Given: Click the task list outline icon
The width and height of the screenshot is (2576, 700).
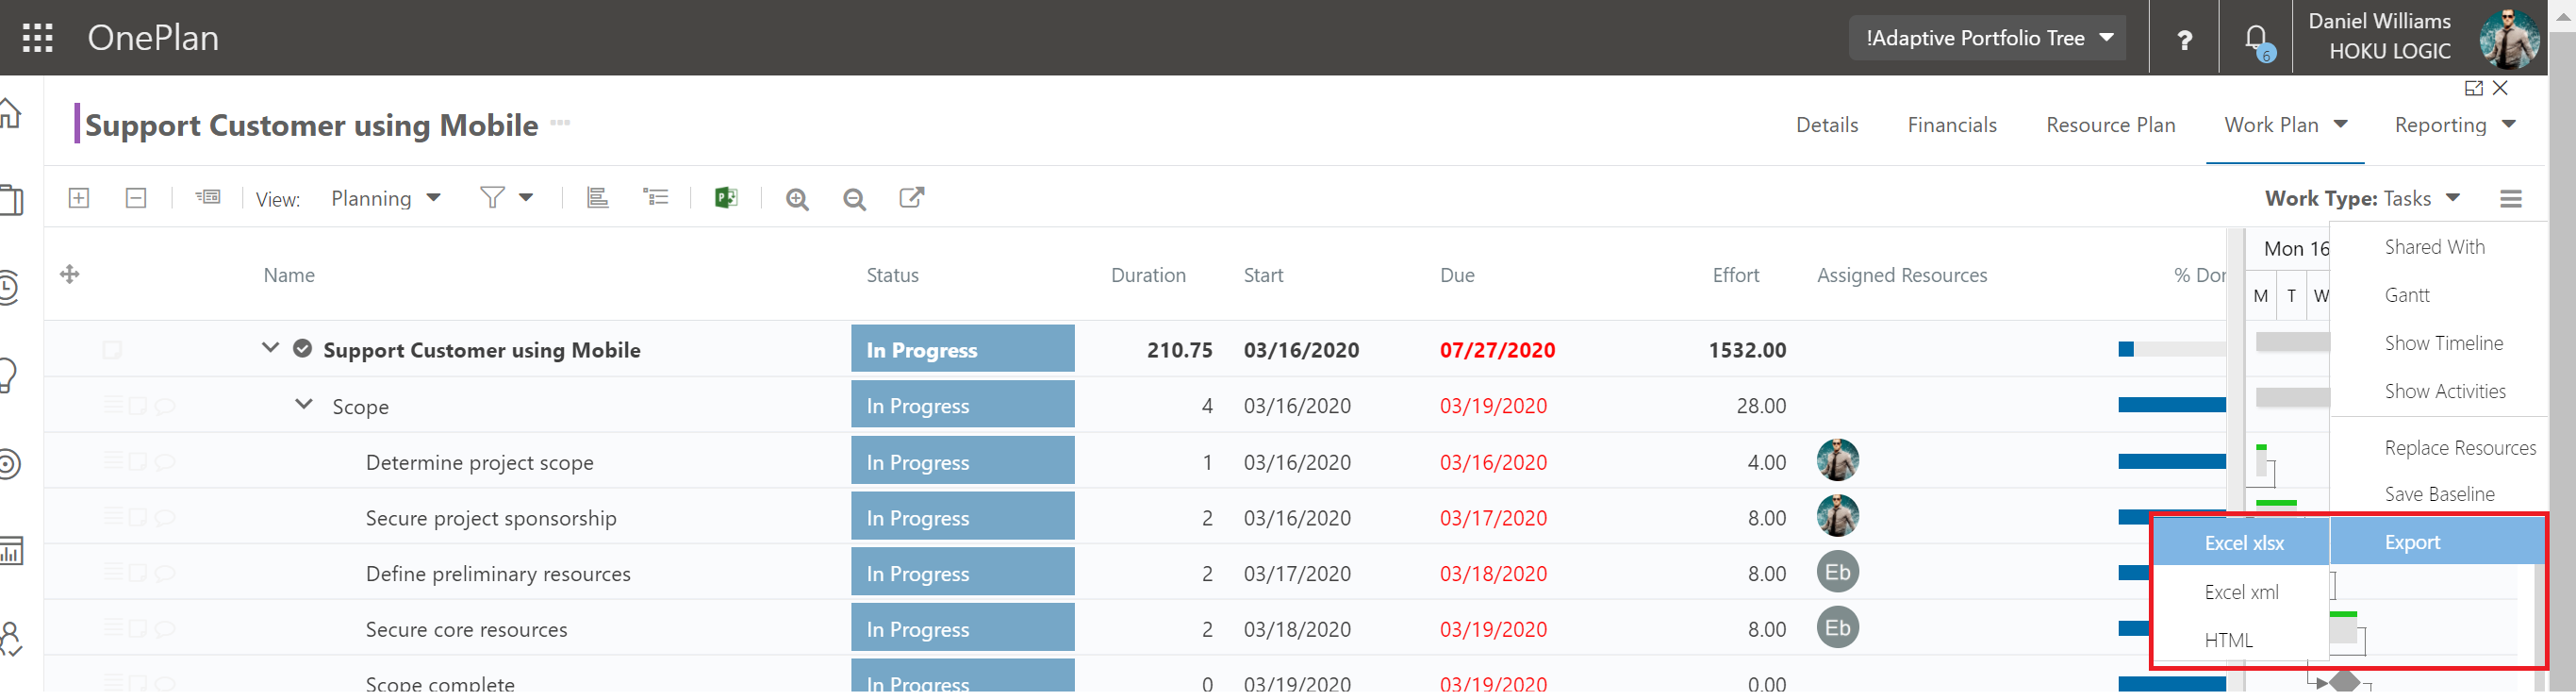Looking at the screenshot, I should point(656,197).
